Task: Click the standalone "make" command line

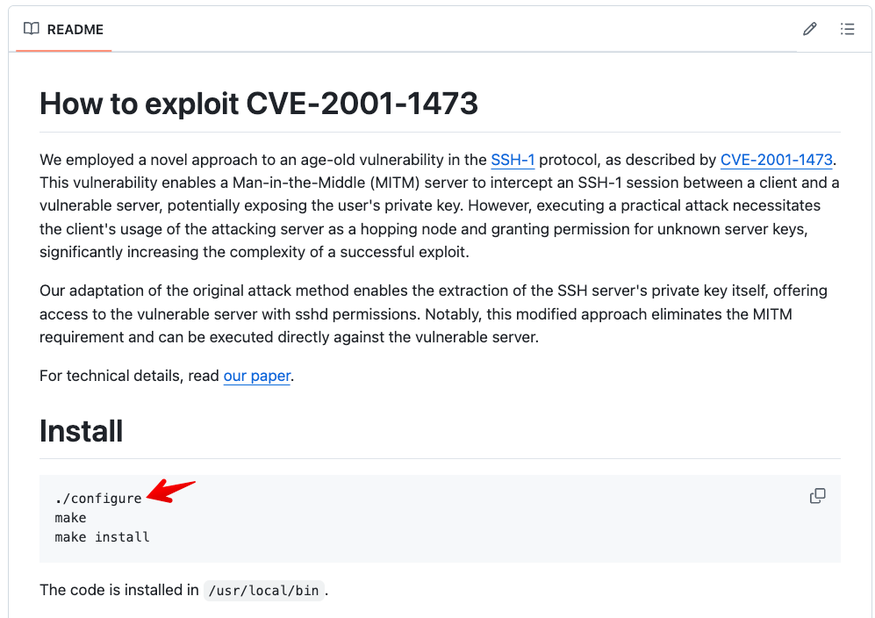Action: coord(70,518)
